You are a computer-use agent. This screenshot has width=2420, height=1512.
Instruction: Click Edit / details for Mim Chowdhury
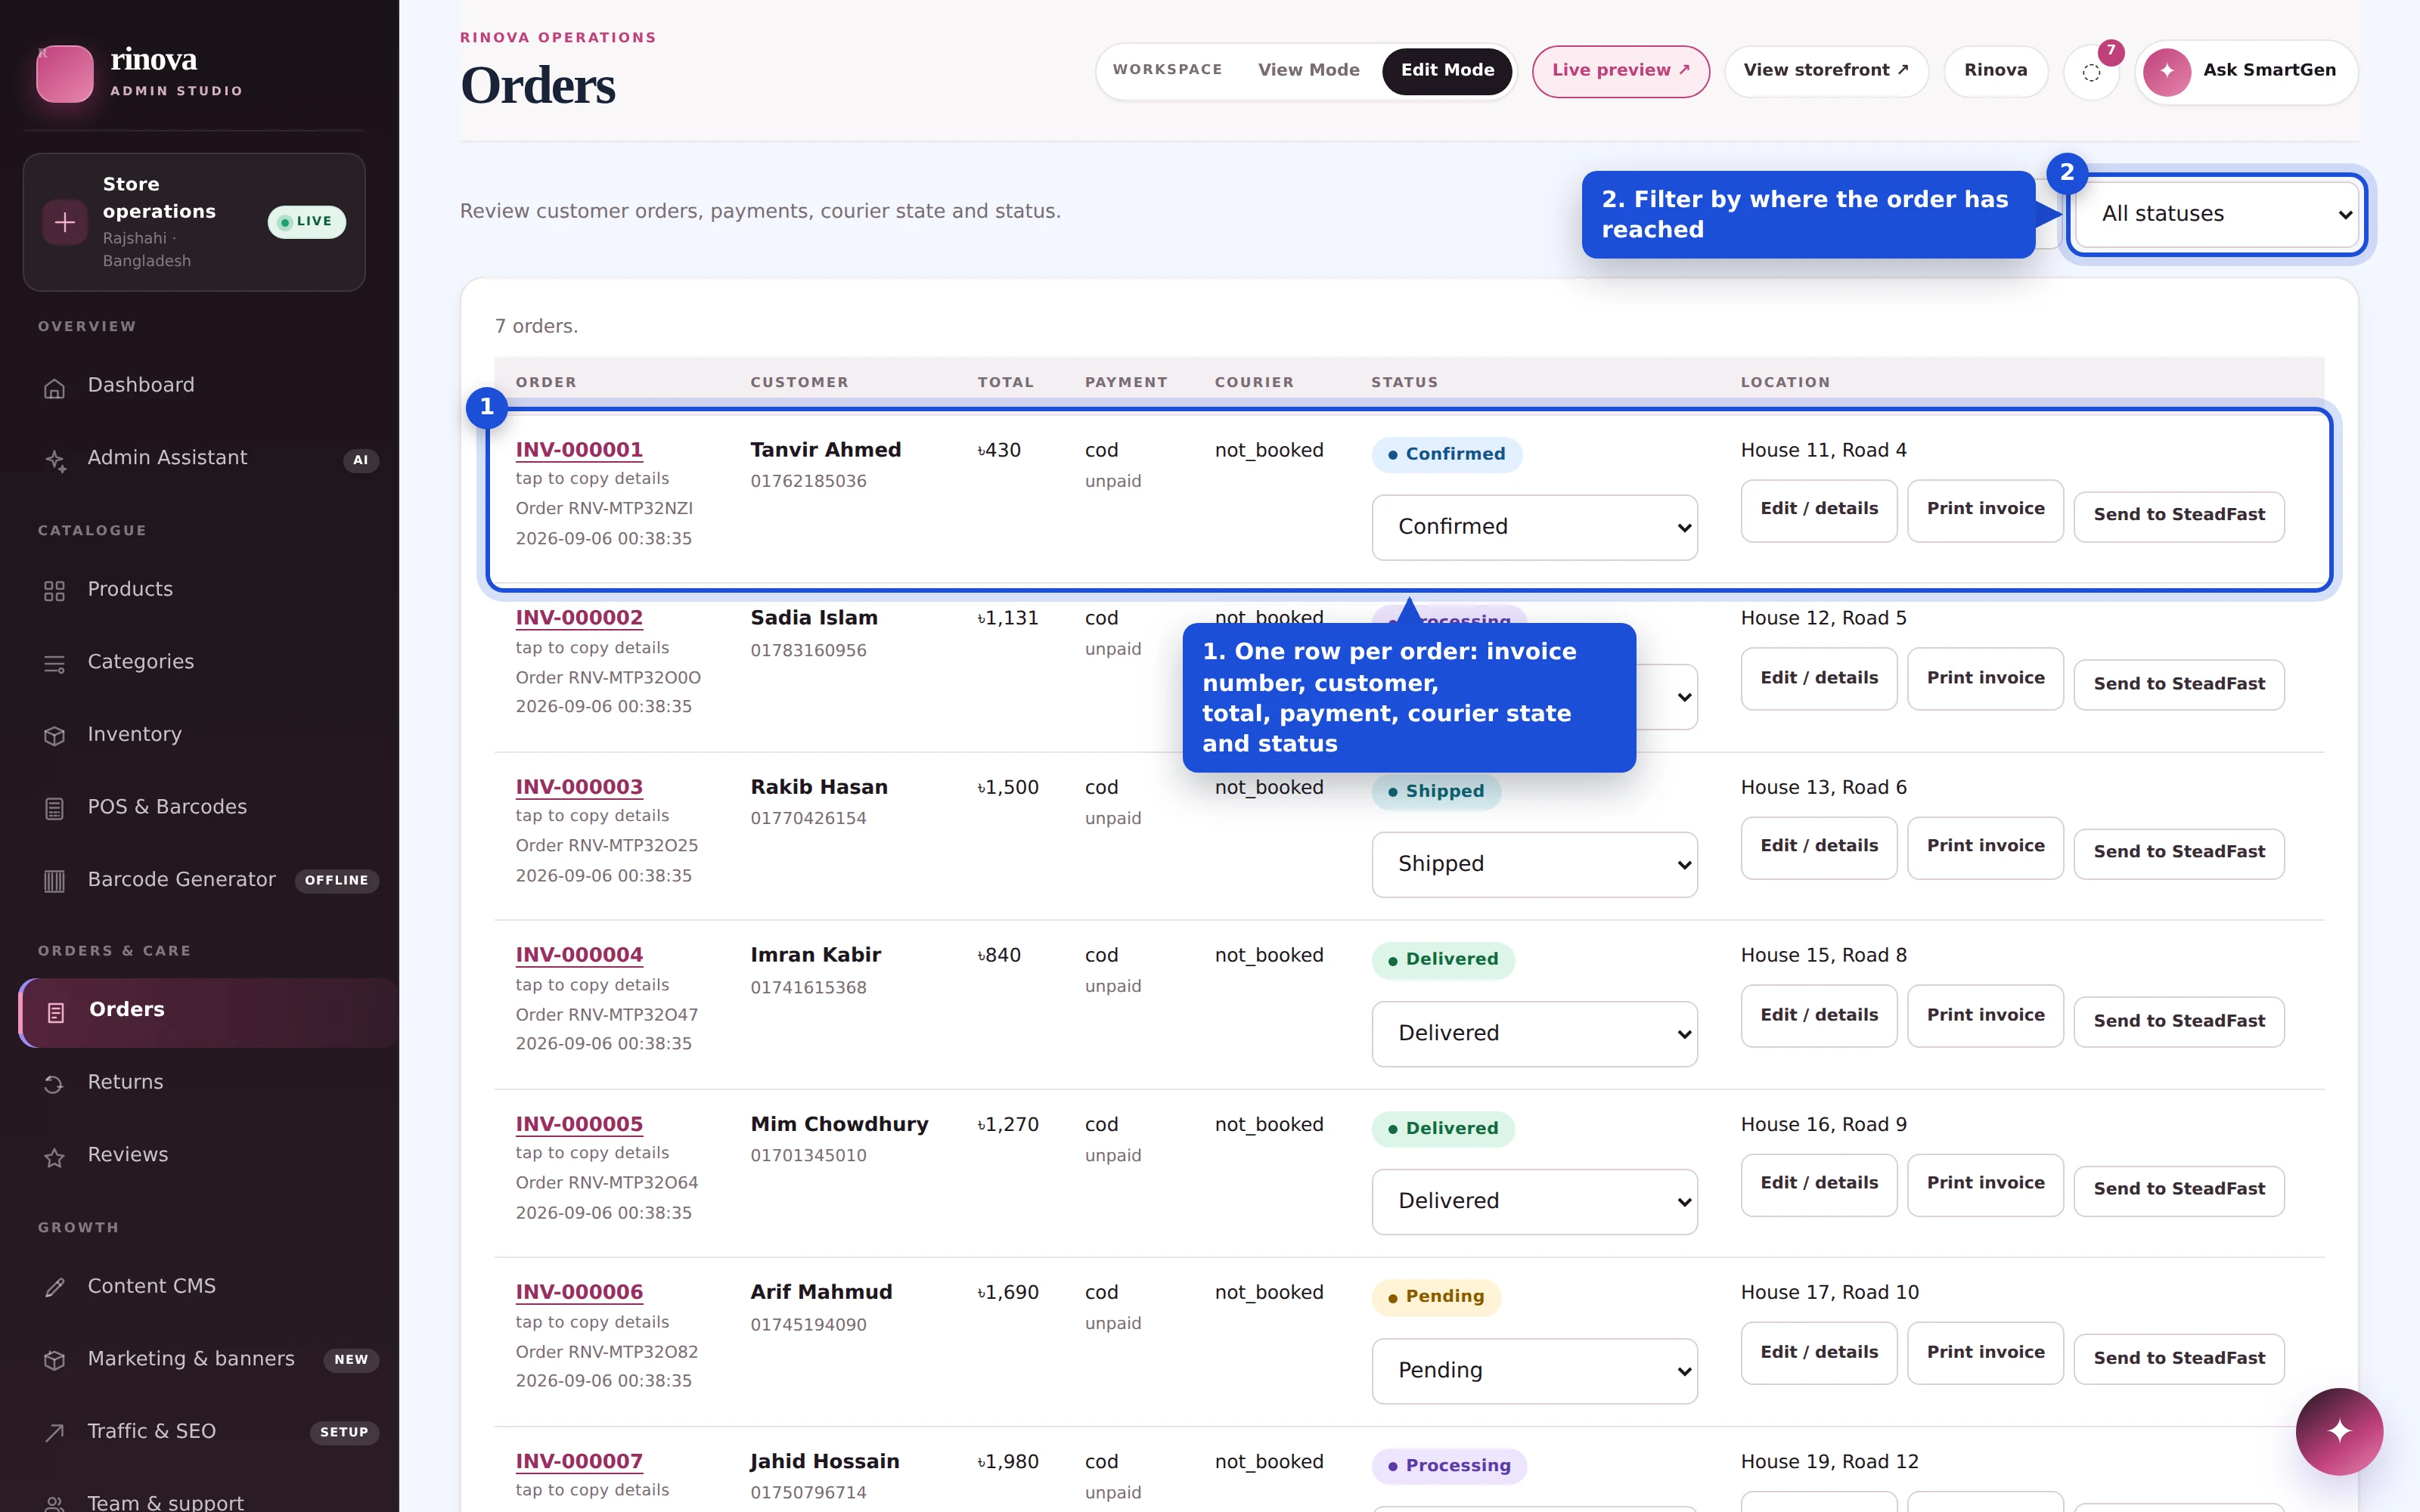[1818, 1184]
